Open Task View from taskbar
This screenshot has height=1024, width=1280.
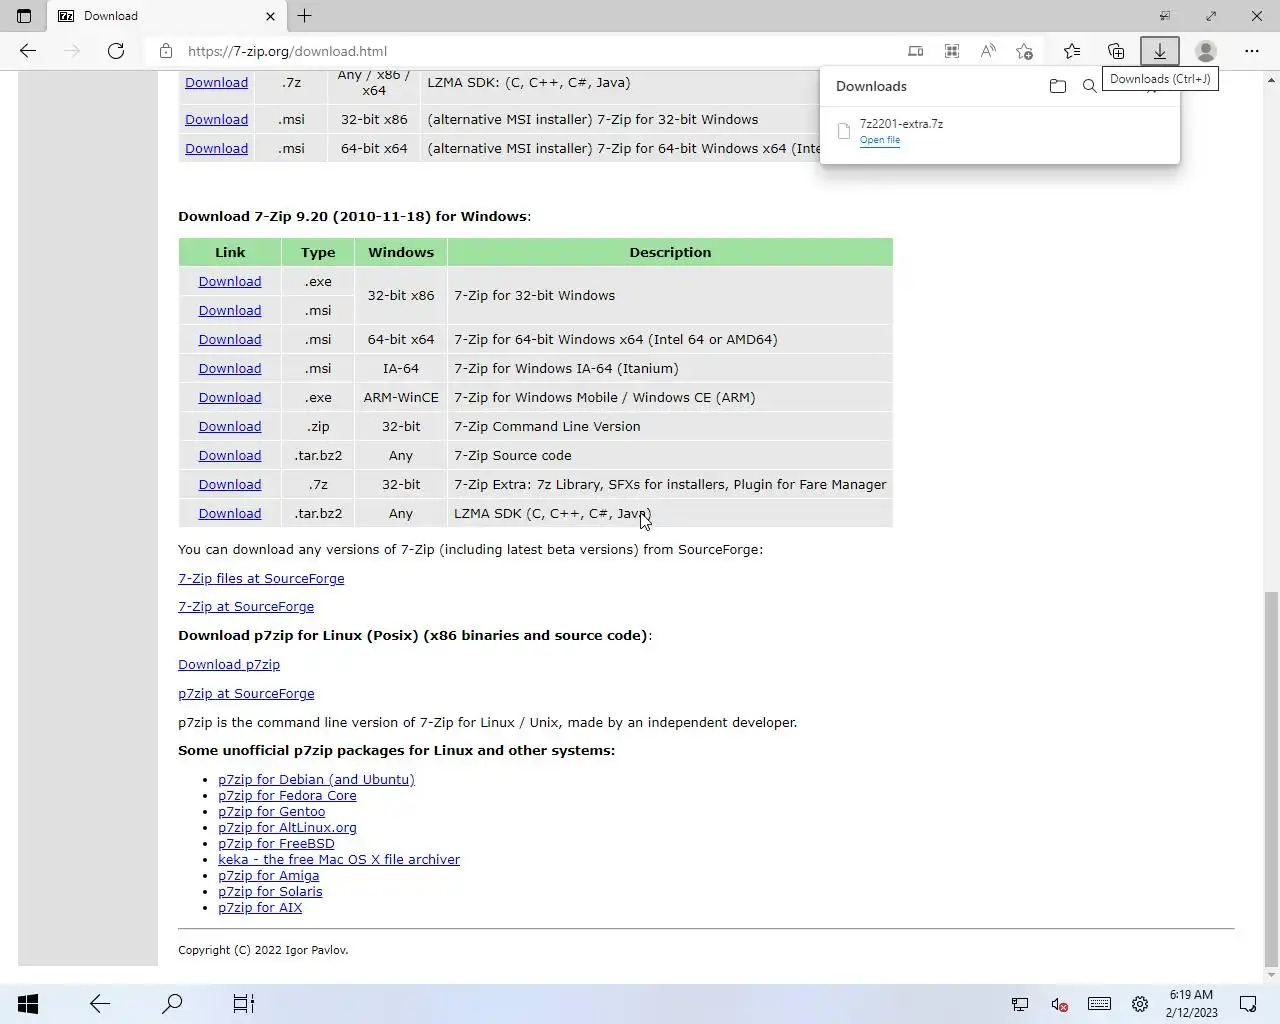244,1004
